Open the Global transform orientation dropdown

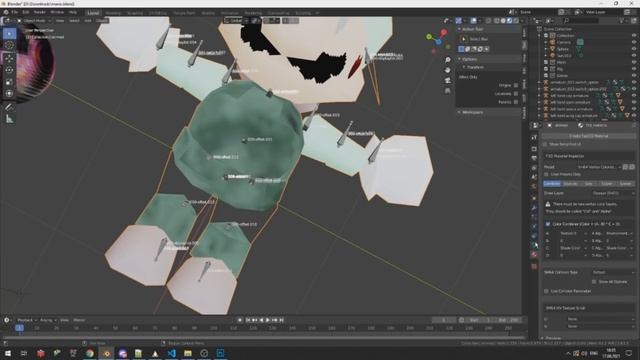(235, 20)
